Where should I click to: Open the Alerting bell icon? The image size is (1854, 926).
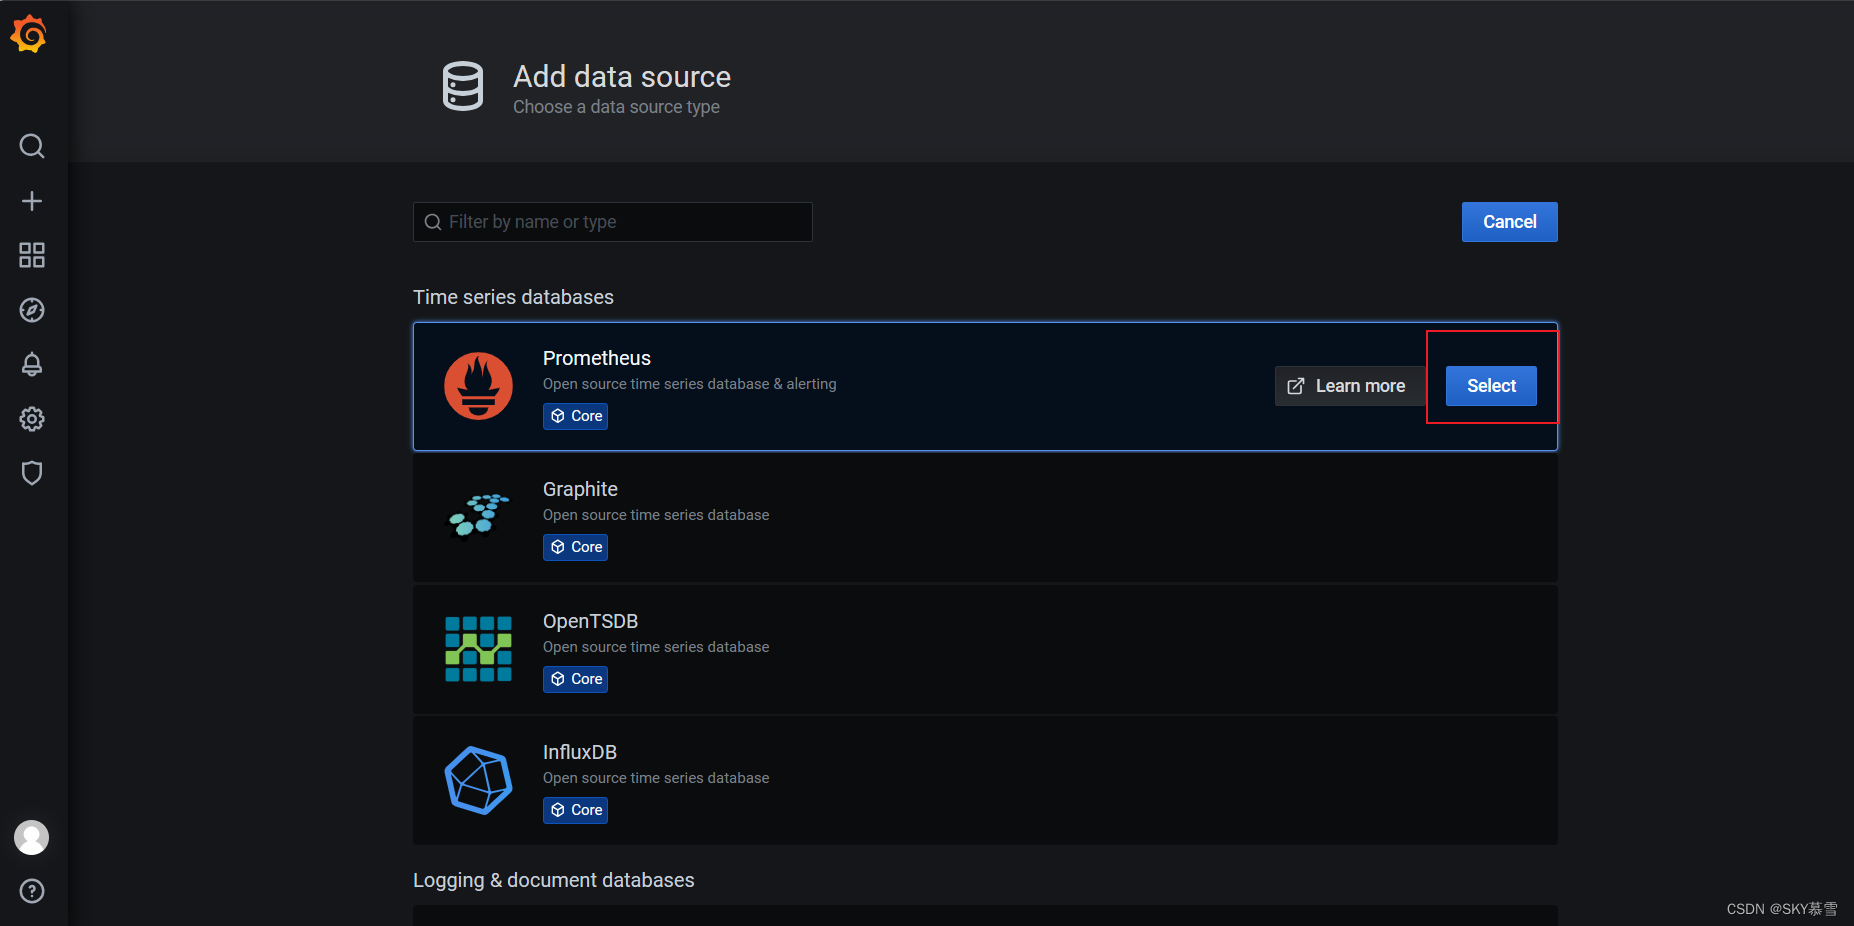coord(32,364)
